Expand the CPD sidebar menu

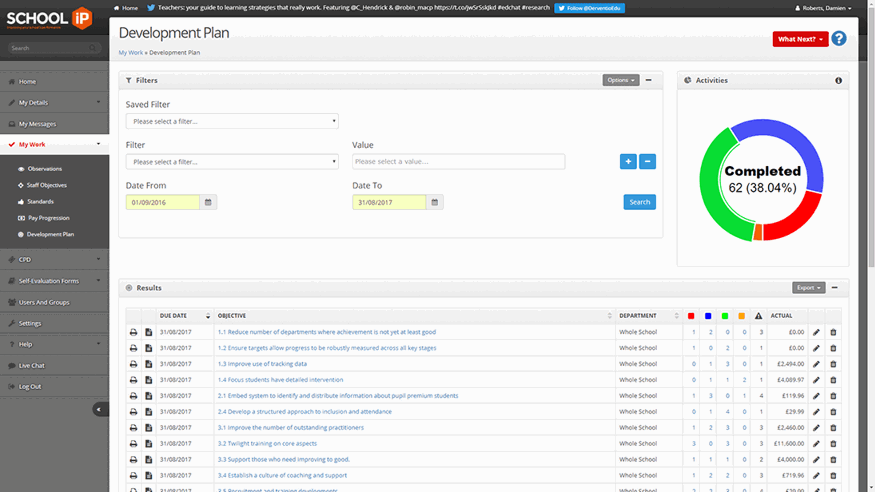coord(55,259)
